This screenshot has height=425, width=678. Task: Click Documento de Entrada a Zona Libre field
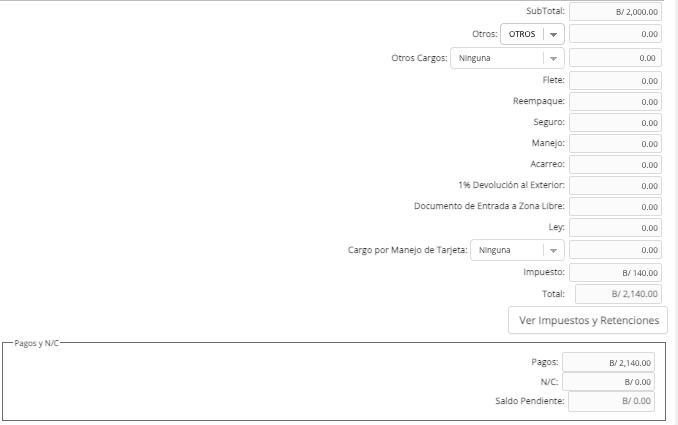coord(615,207)
